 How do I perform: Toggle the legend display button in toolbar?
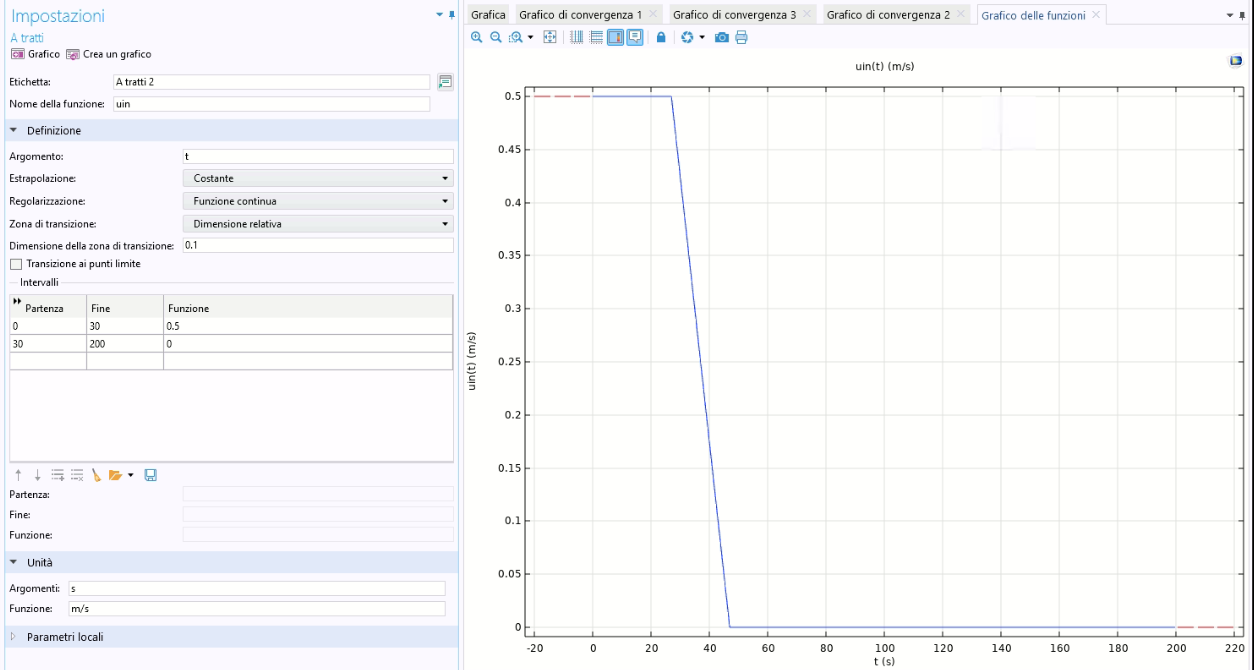click(x=635, y=37)
